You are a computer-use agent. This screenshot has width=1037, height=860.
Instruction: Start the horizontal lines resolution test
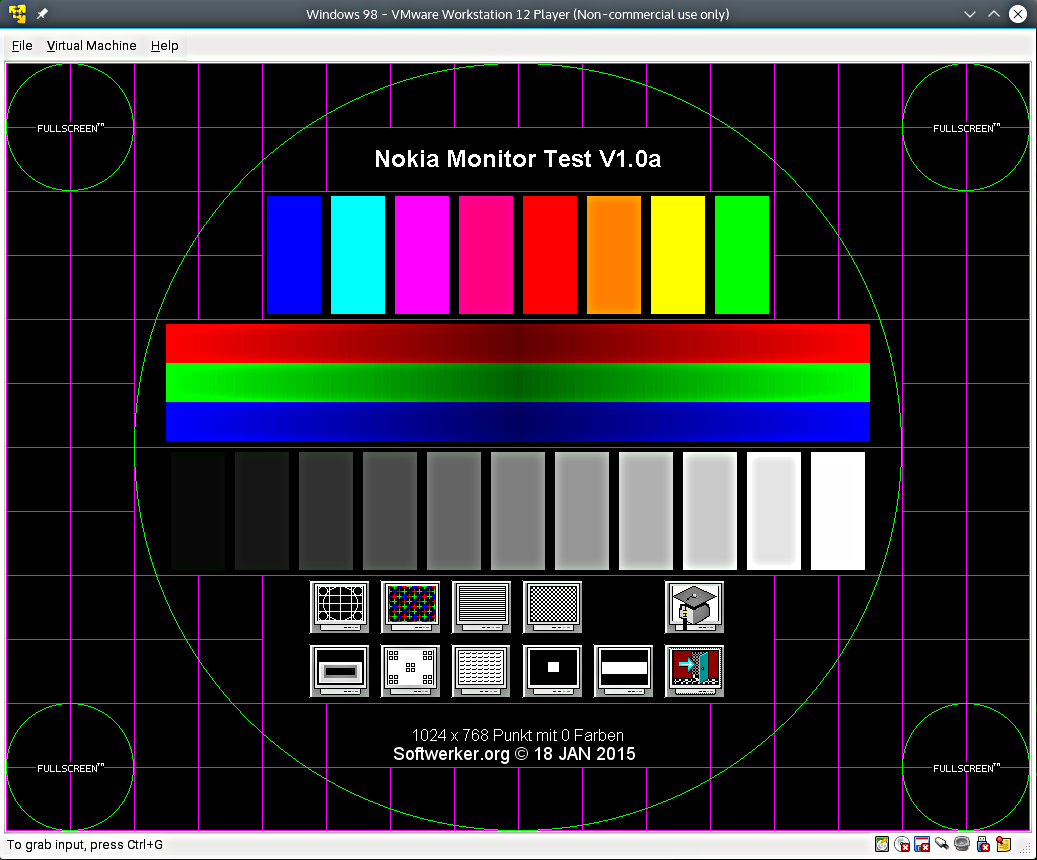pyautogui.click(x=481, y=606)
